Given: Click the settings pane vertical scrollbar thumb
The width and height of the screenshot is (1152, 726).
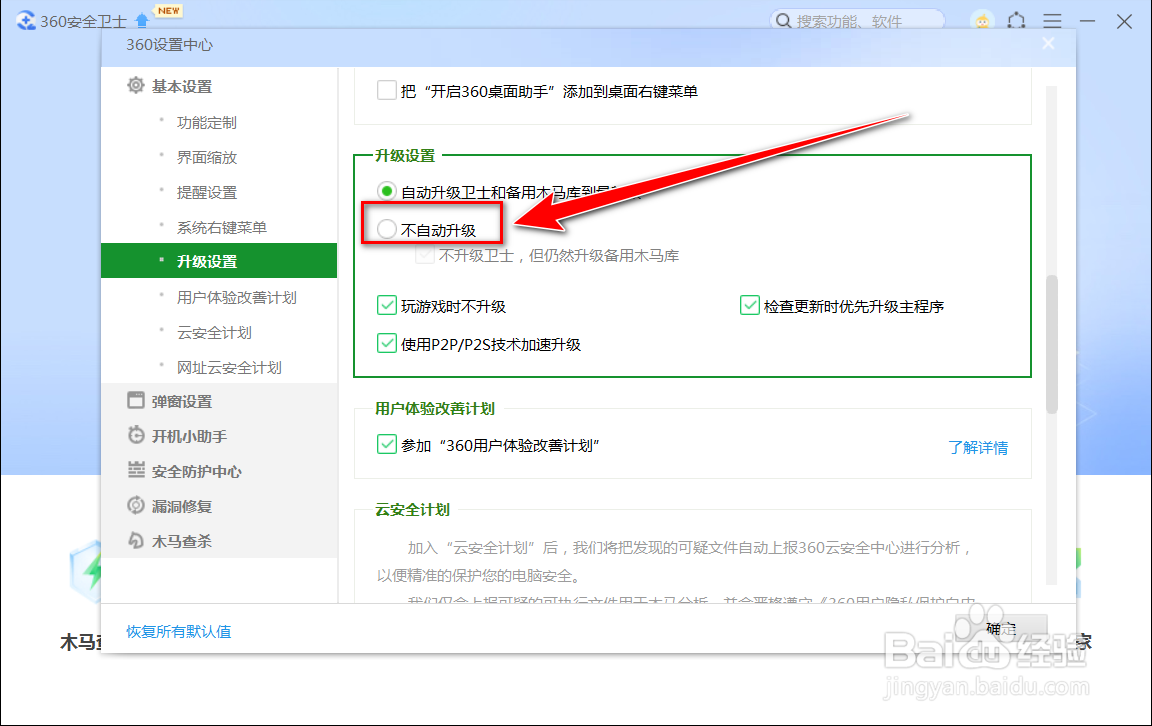Looking at the screenshot, I should tap(1051, 344).
